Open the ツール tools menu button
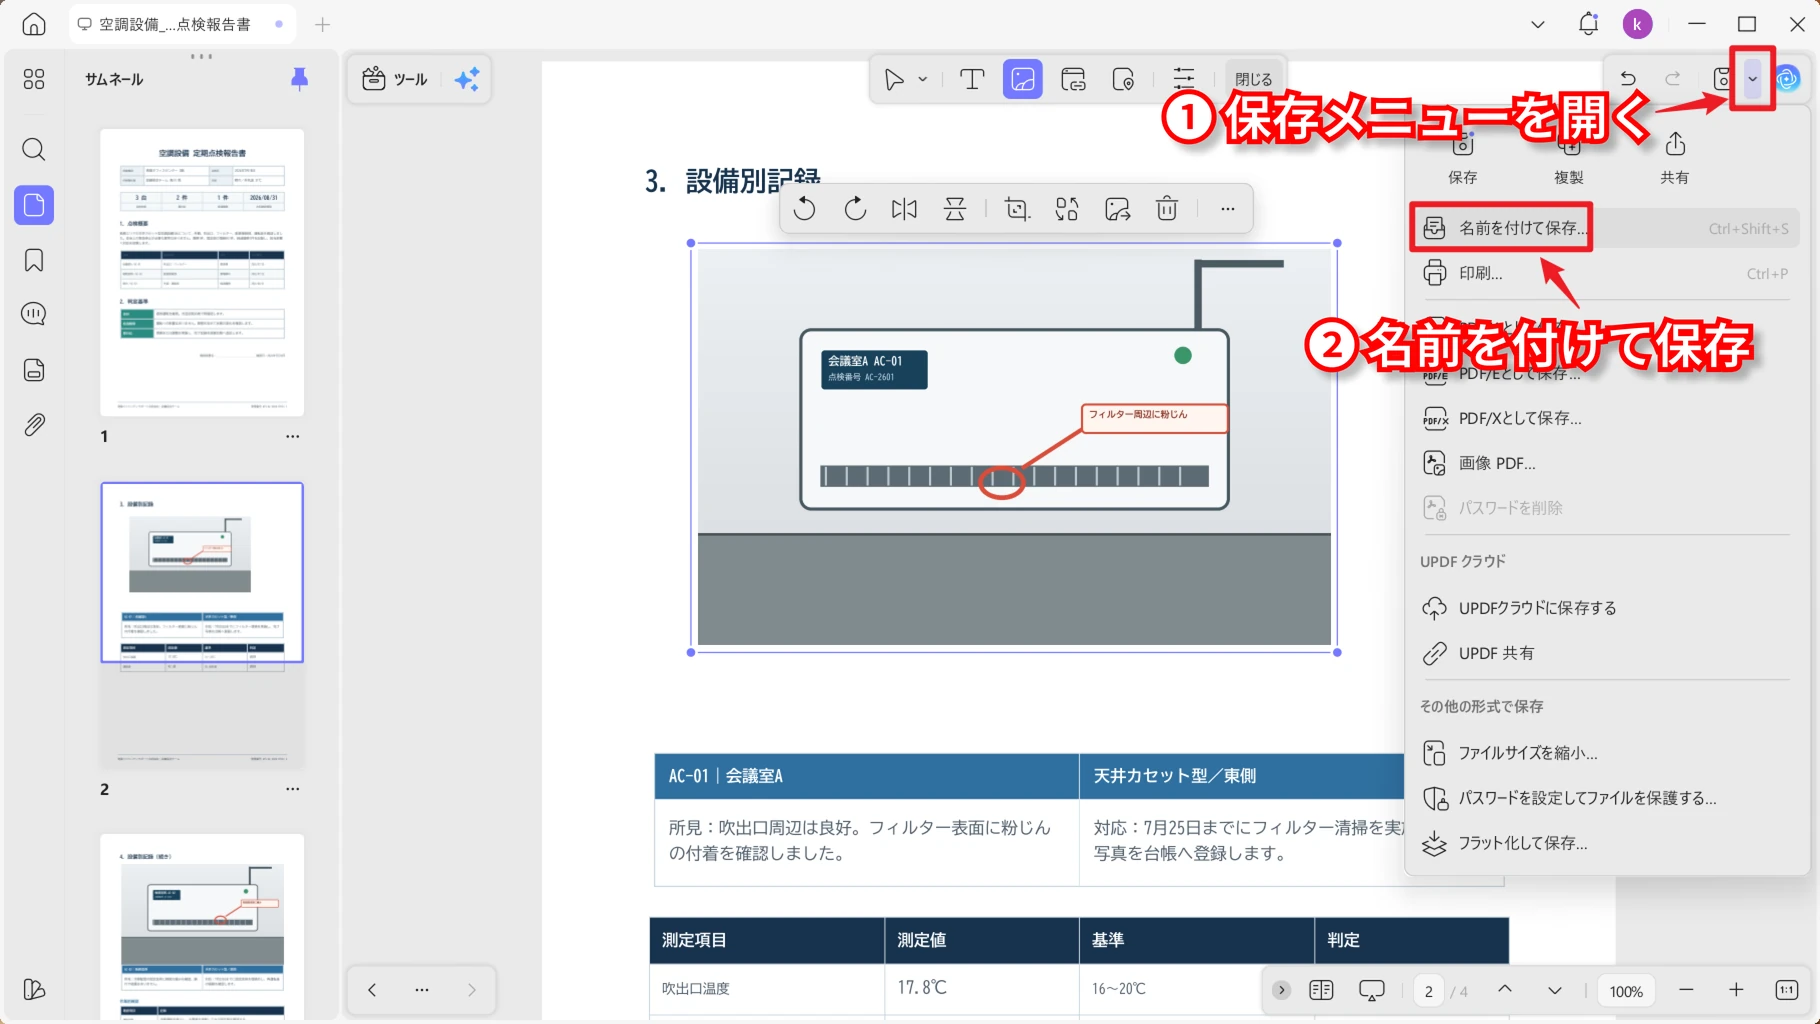Screen dimensions: 1820x1024 (x=395, y=79)
